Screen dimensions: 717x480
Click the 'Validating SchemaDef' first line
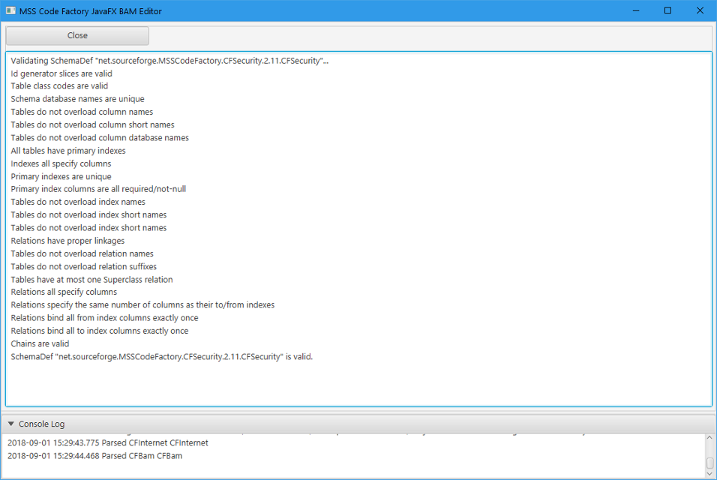(x=170, y=61)
